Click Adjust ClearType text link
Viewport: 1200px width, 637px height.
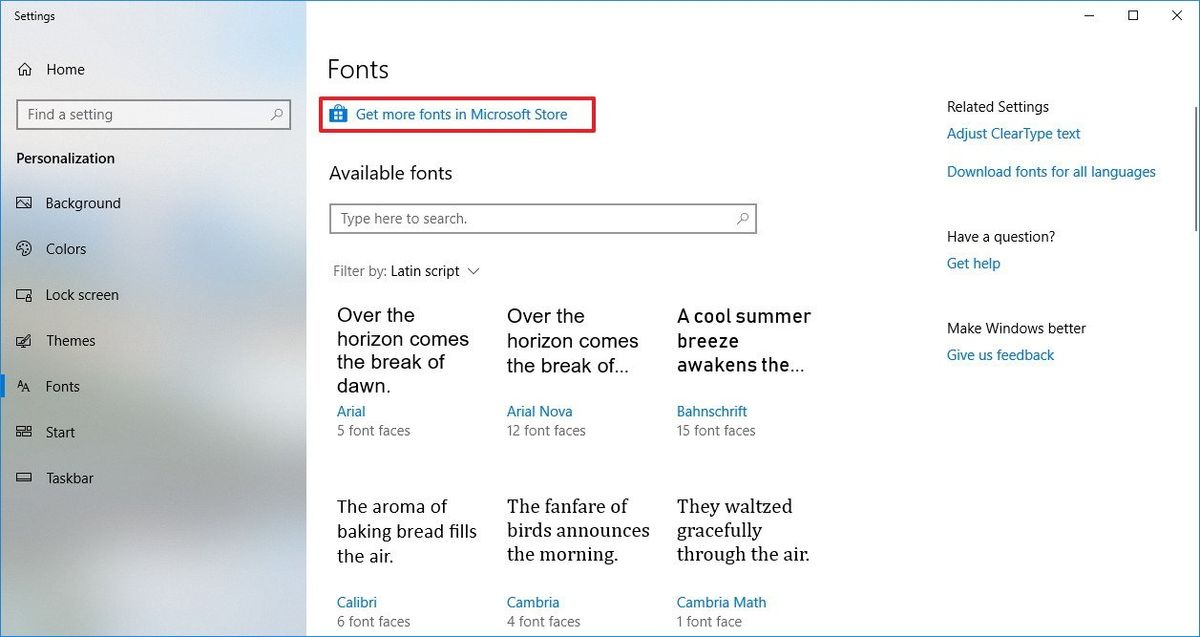[x=1013, y=133]
